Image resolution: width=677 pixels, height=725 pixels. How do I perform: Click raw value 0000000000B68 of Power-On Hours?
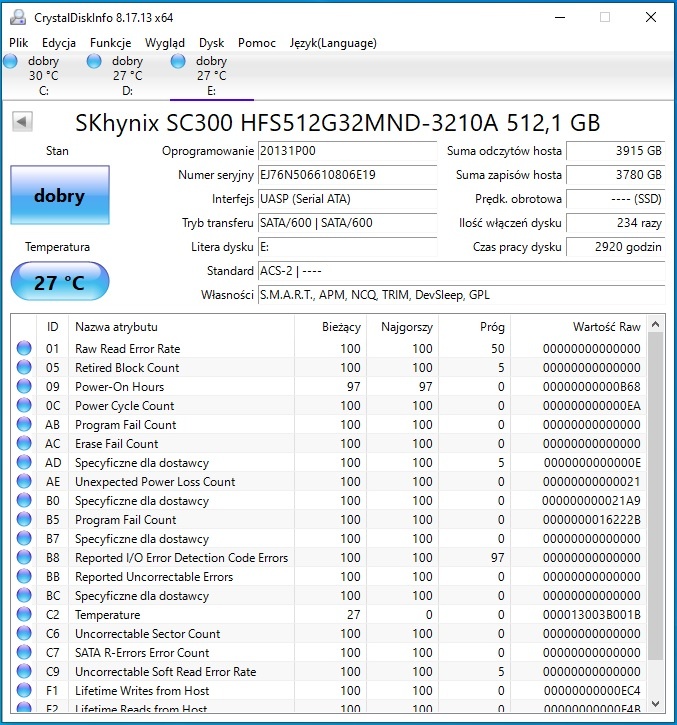pos(591,387)
